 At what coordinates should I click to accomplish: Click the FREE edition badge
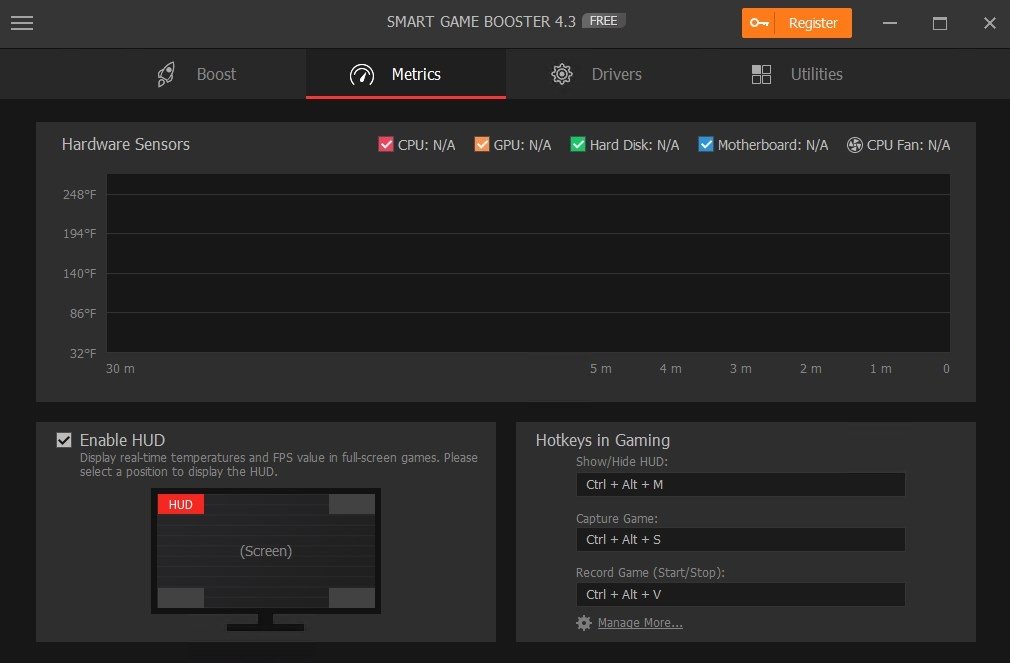point(604,21)
